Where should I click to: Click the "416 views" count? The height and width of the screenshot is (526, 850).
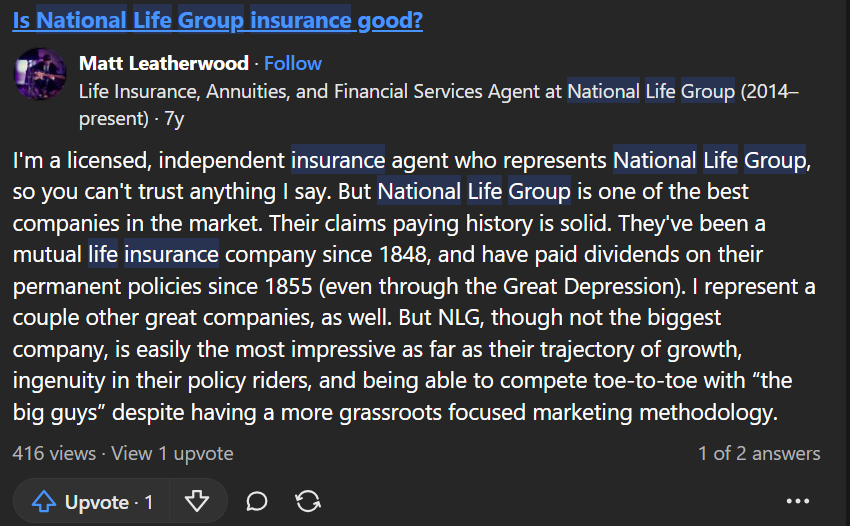54,453
